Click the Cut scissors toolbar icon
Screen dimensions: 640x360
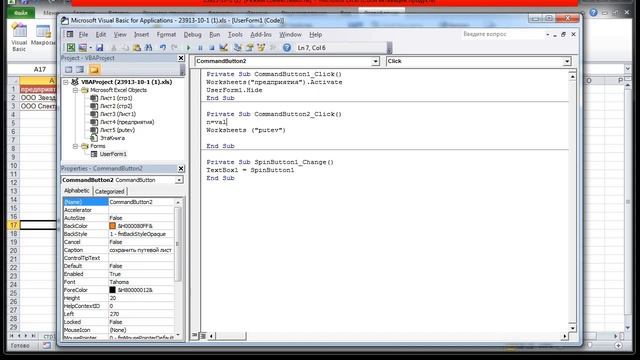click(x=114, y=48)
